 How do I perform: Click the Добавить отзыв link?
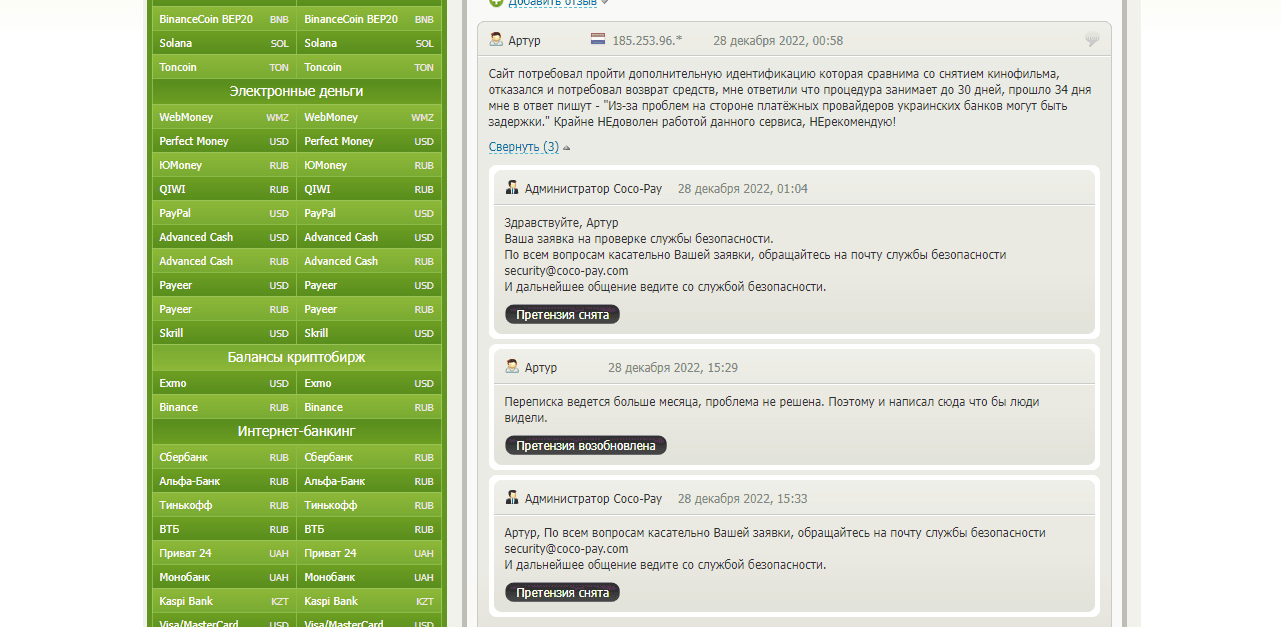pyautogui.click(x=552, y=3)
